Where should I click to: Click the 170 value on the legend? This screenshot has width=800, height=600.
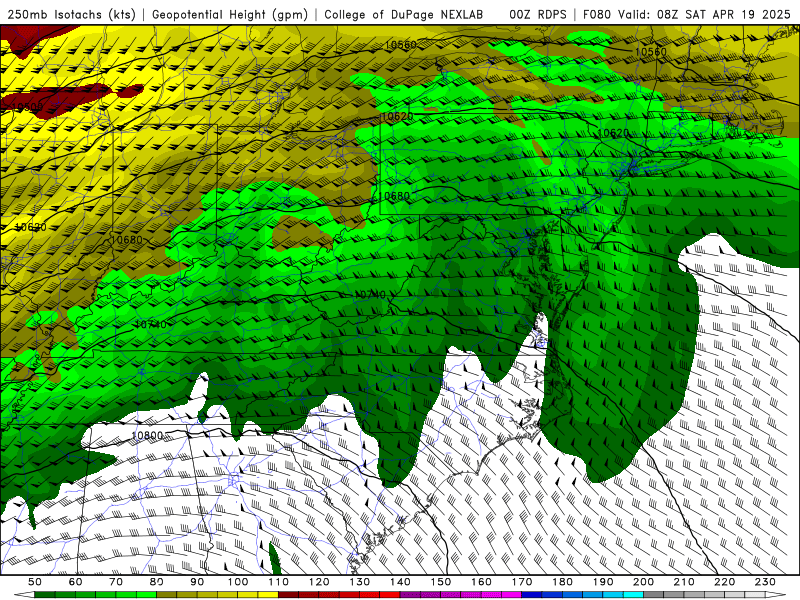point(522,582)
